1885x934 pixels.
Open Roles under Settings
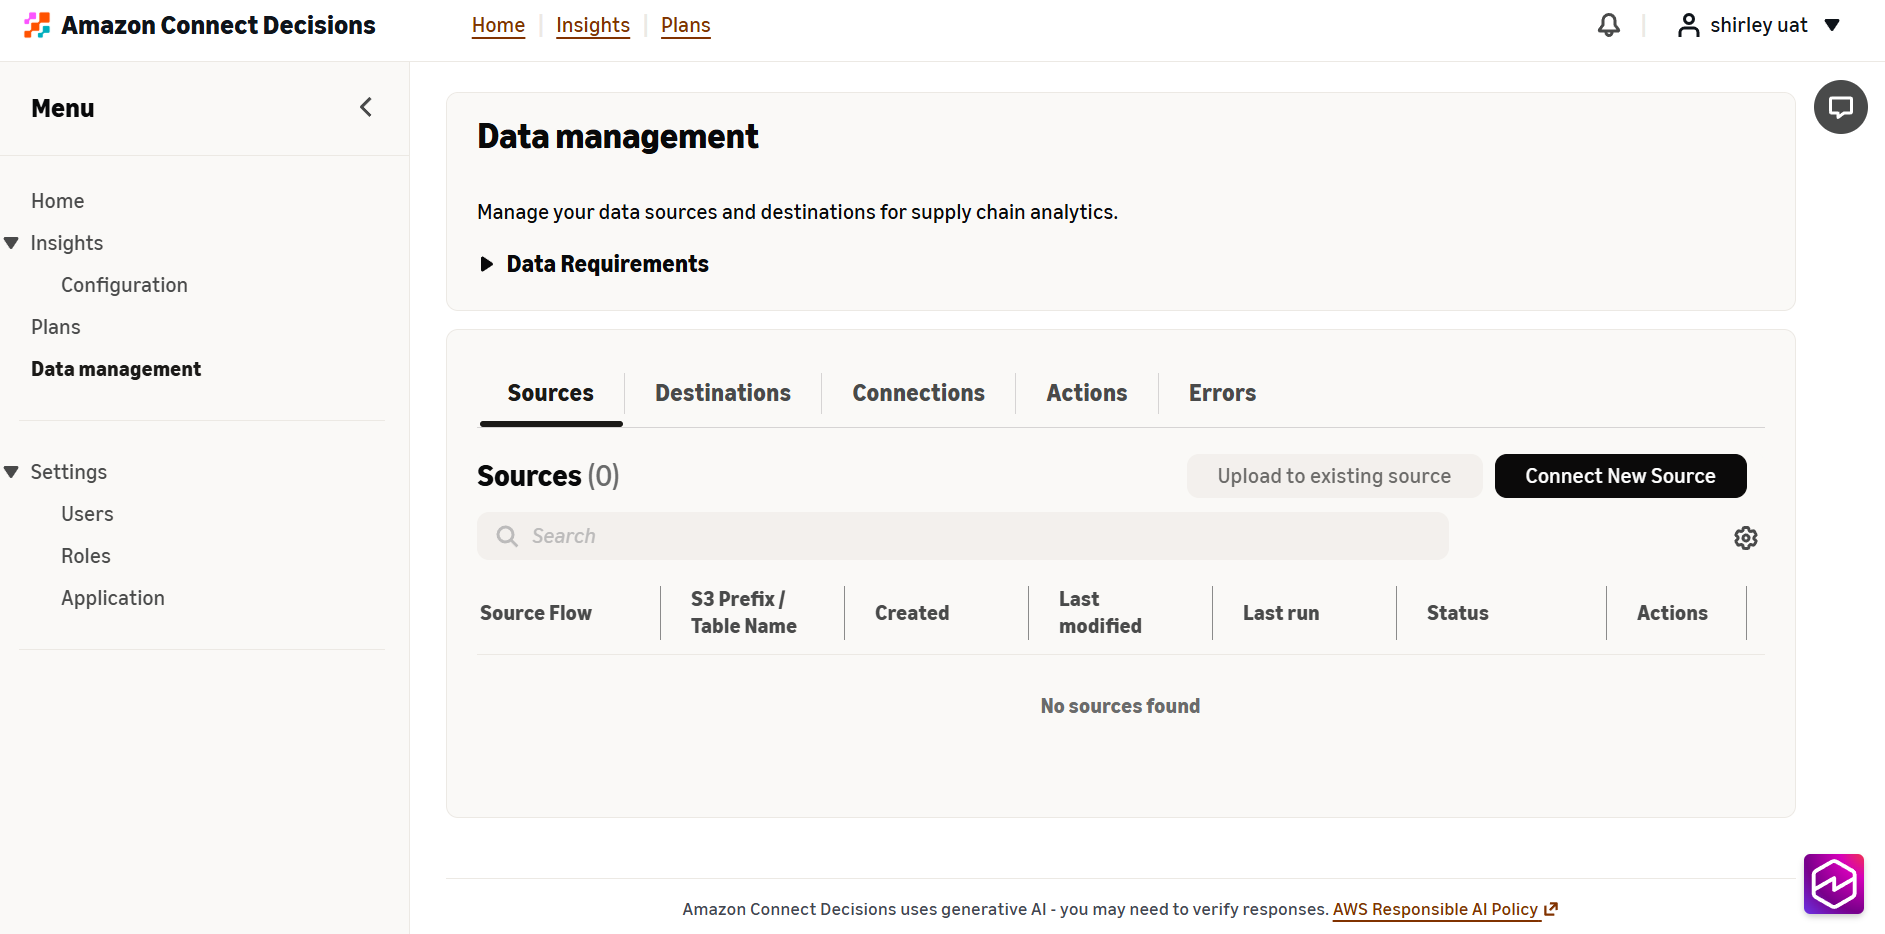[86, 556]
